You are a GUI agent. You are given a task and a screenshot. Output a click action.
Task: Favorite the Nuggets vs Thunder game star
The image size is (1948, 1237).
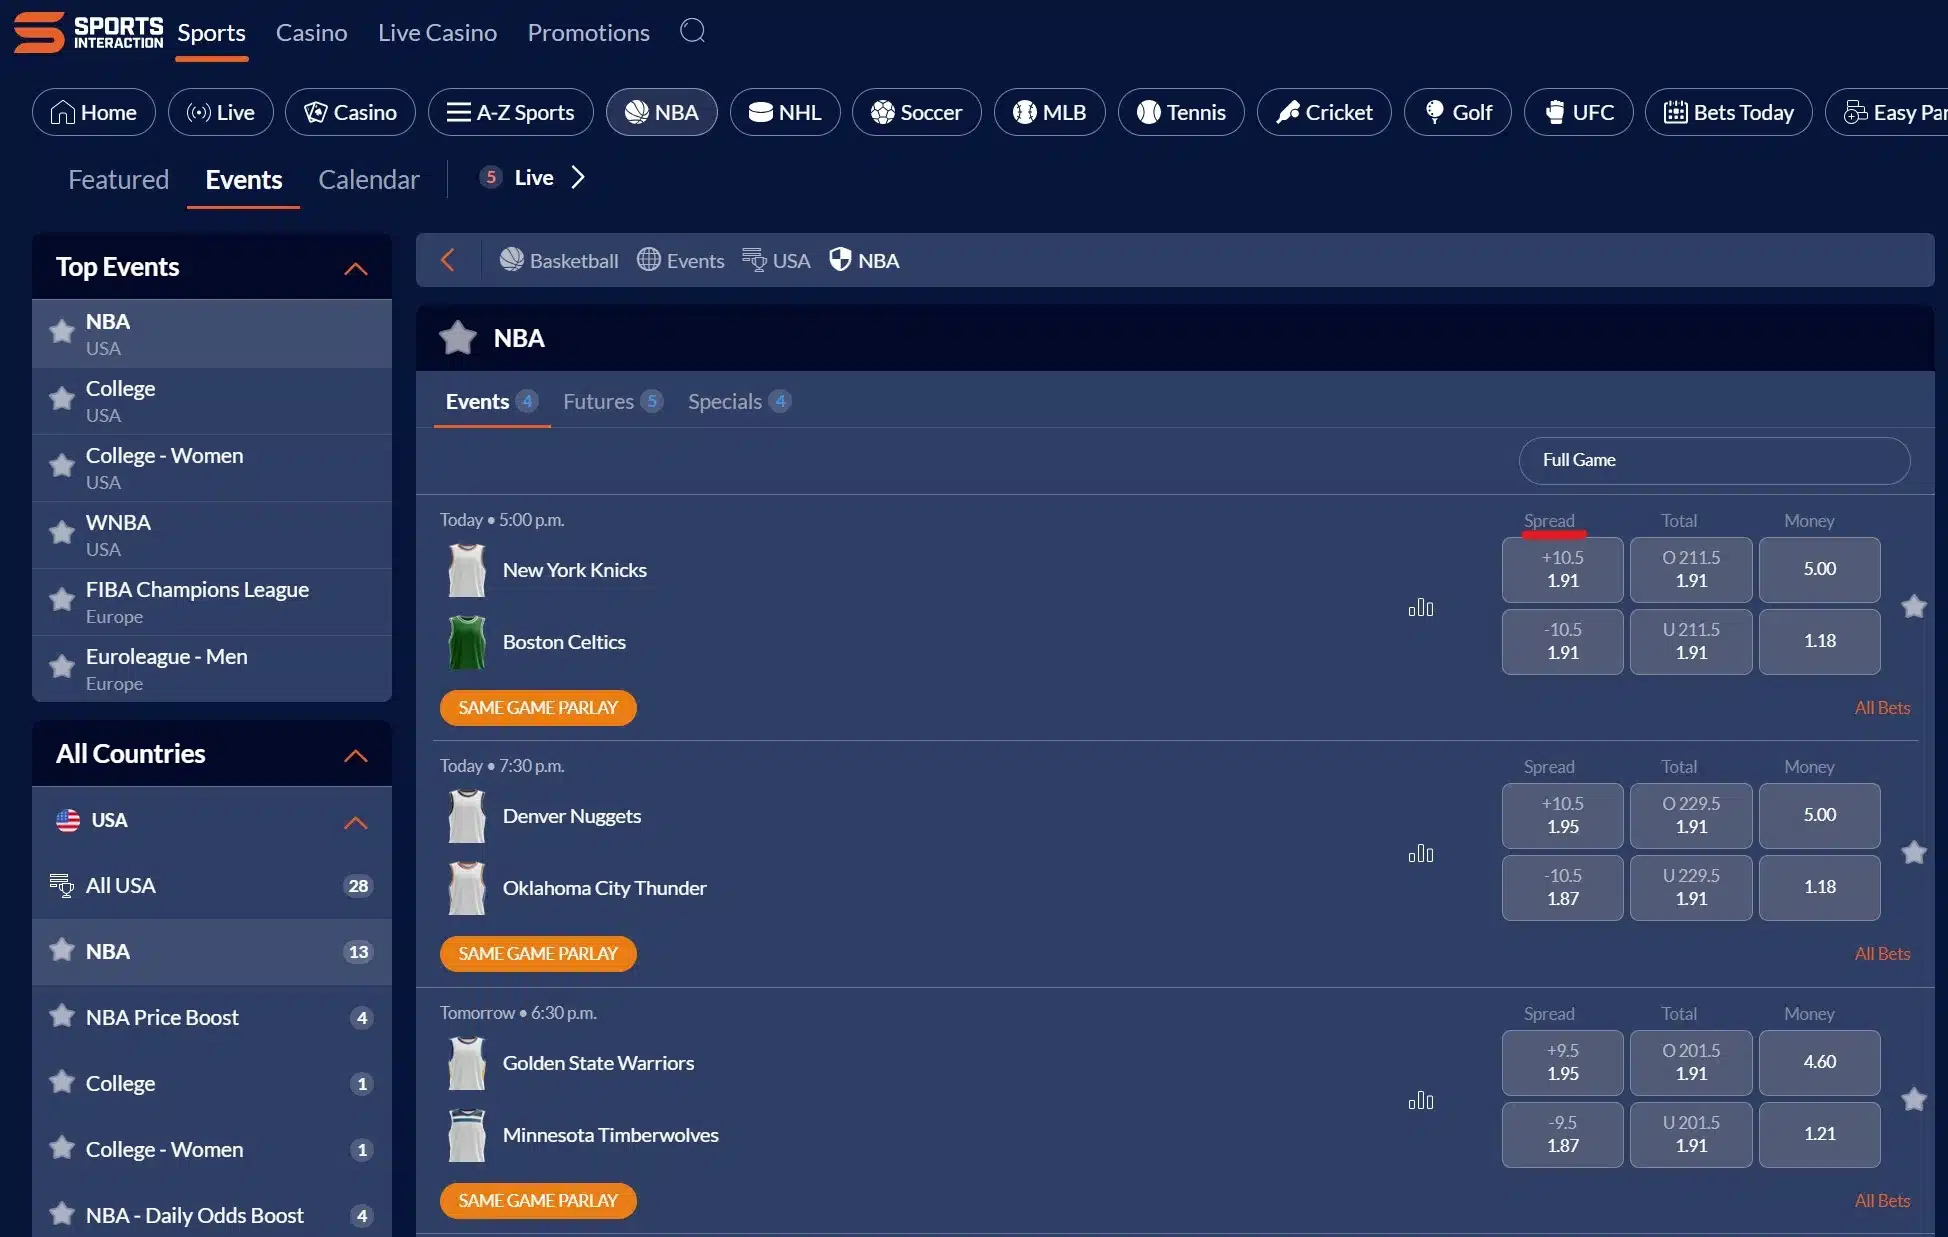tap(1914, 852)
